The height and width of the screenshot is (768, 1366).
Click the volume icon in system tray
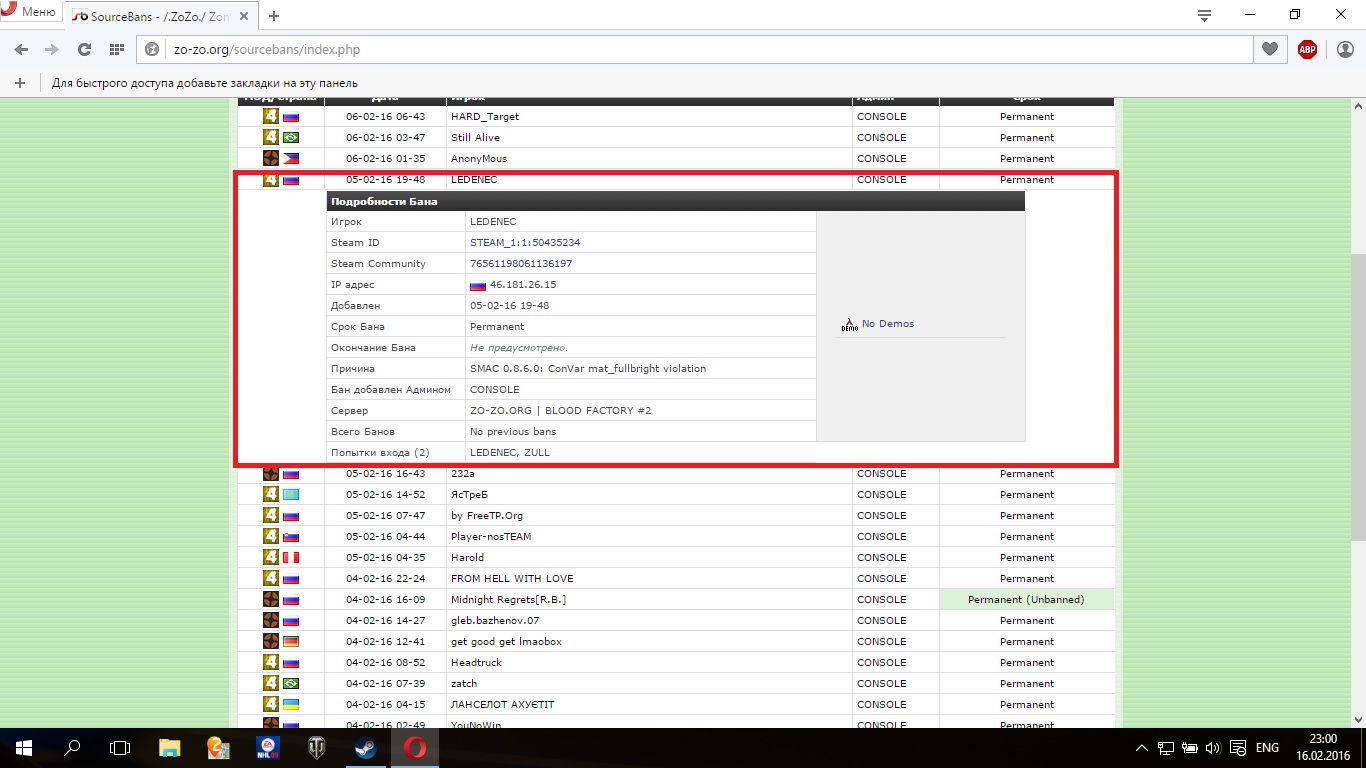coord(1212,748)
